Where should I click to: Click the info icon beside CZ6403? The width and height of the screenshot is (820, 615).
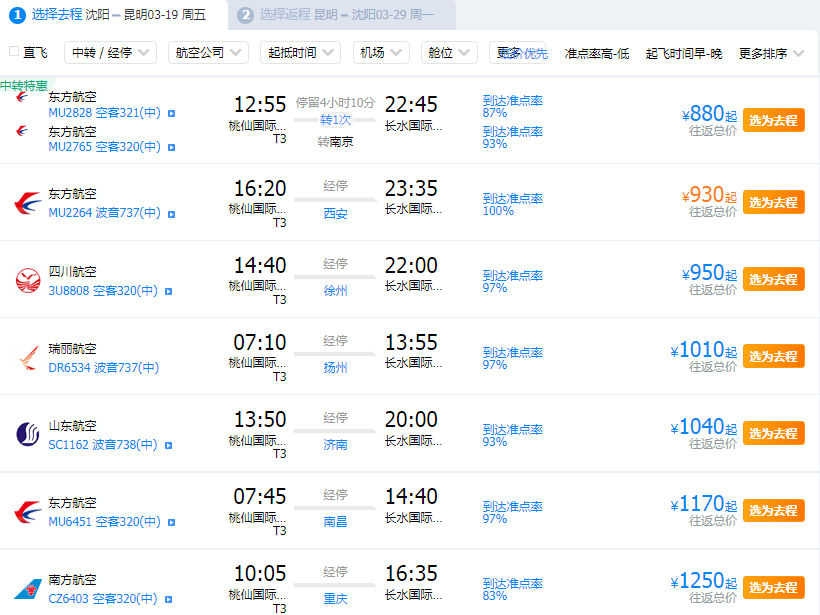pyautogui.click(x=168, y=599)
